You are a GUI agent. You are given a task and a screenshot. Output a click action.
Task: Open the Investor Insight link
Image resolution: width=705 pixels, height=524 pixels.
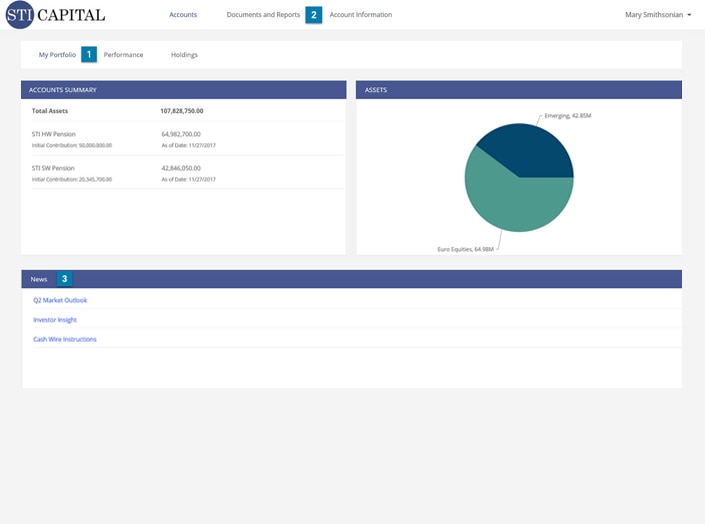coord(55,320)
